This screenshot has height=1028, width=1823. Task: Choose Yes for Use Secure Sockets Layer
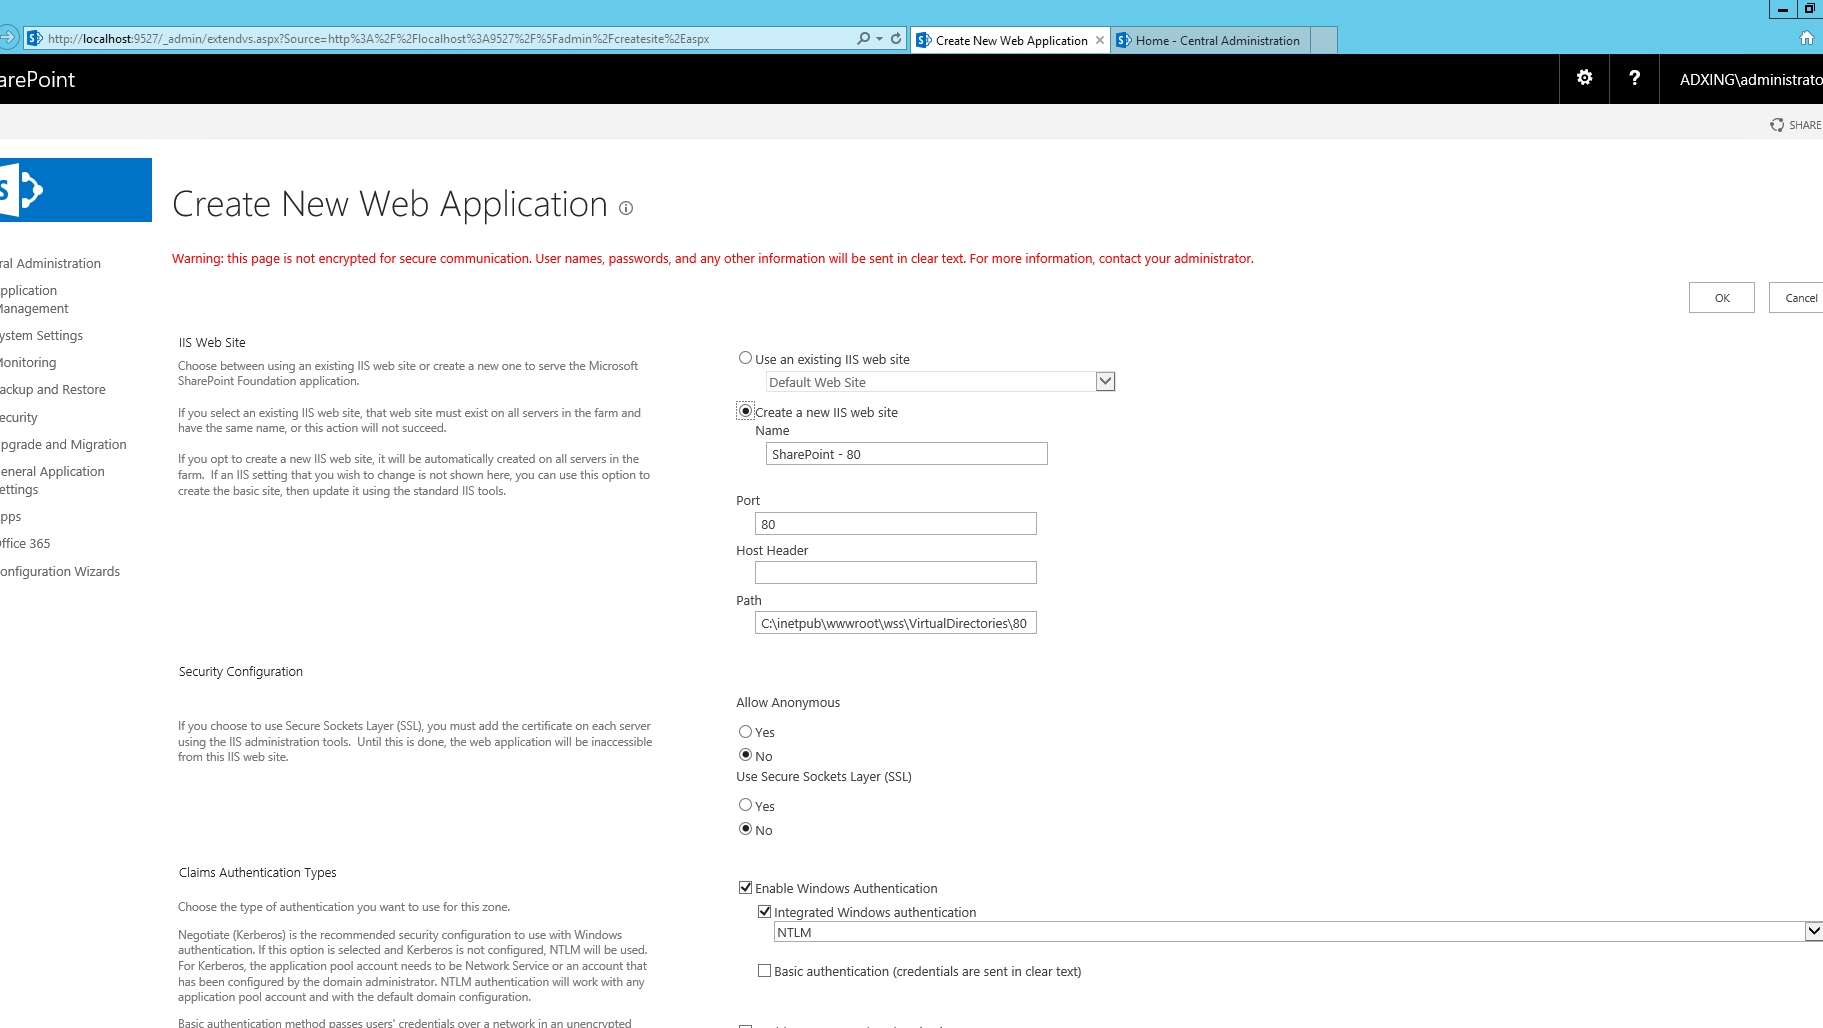745,805
